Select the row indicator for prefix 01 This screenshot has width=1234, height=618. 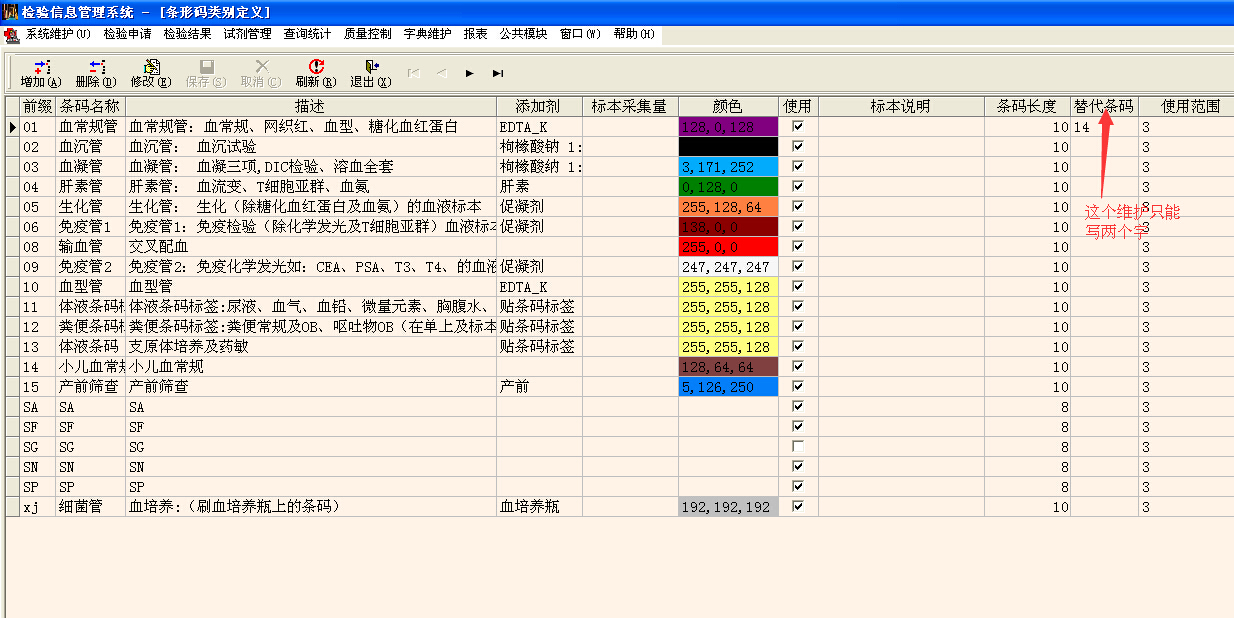(13, 127)
